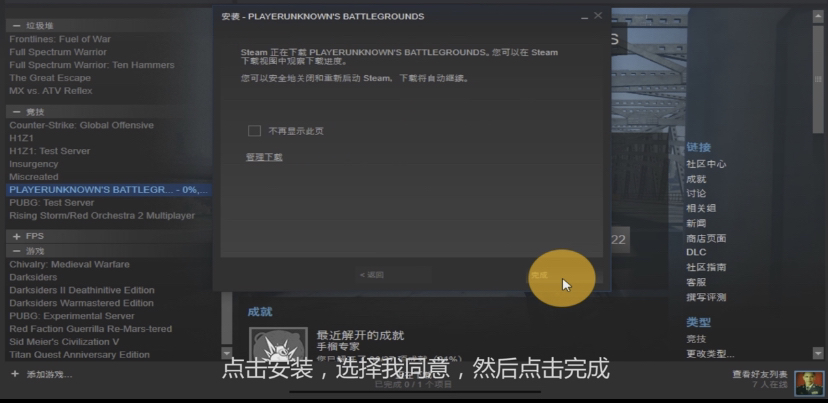Select Darksiders in the 游戏 list
This screenshot has width=828, height=403.
[x=33, y=277]
